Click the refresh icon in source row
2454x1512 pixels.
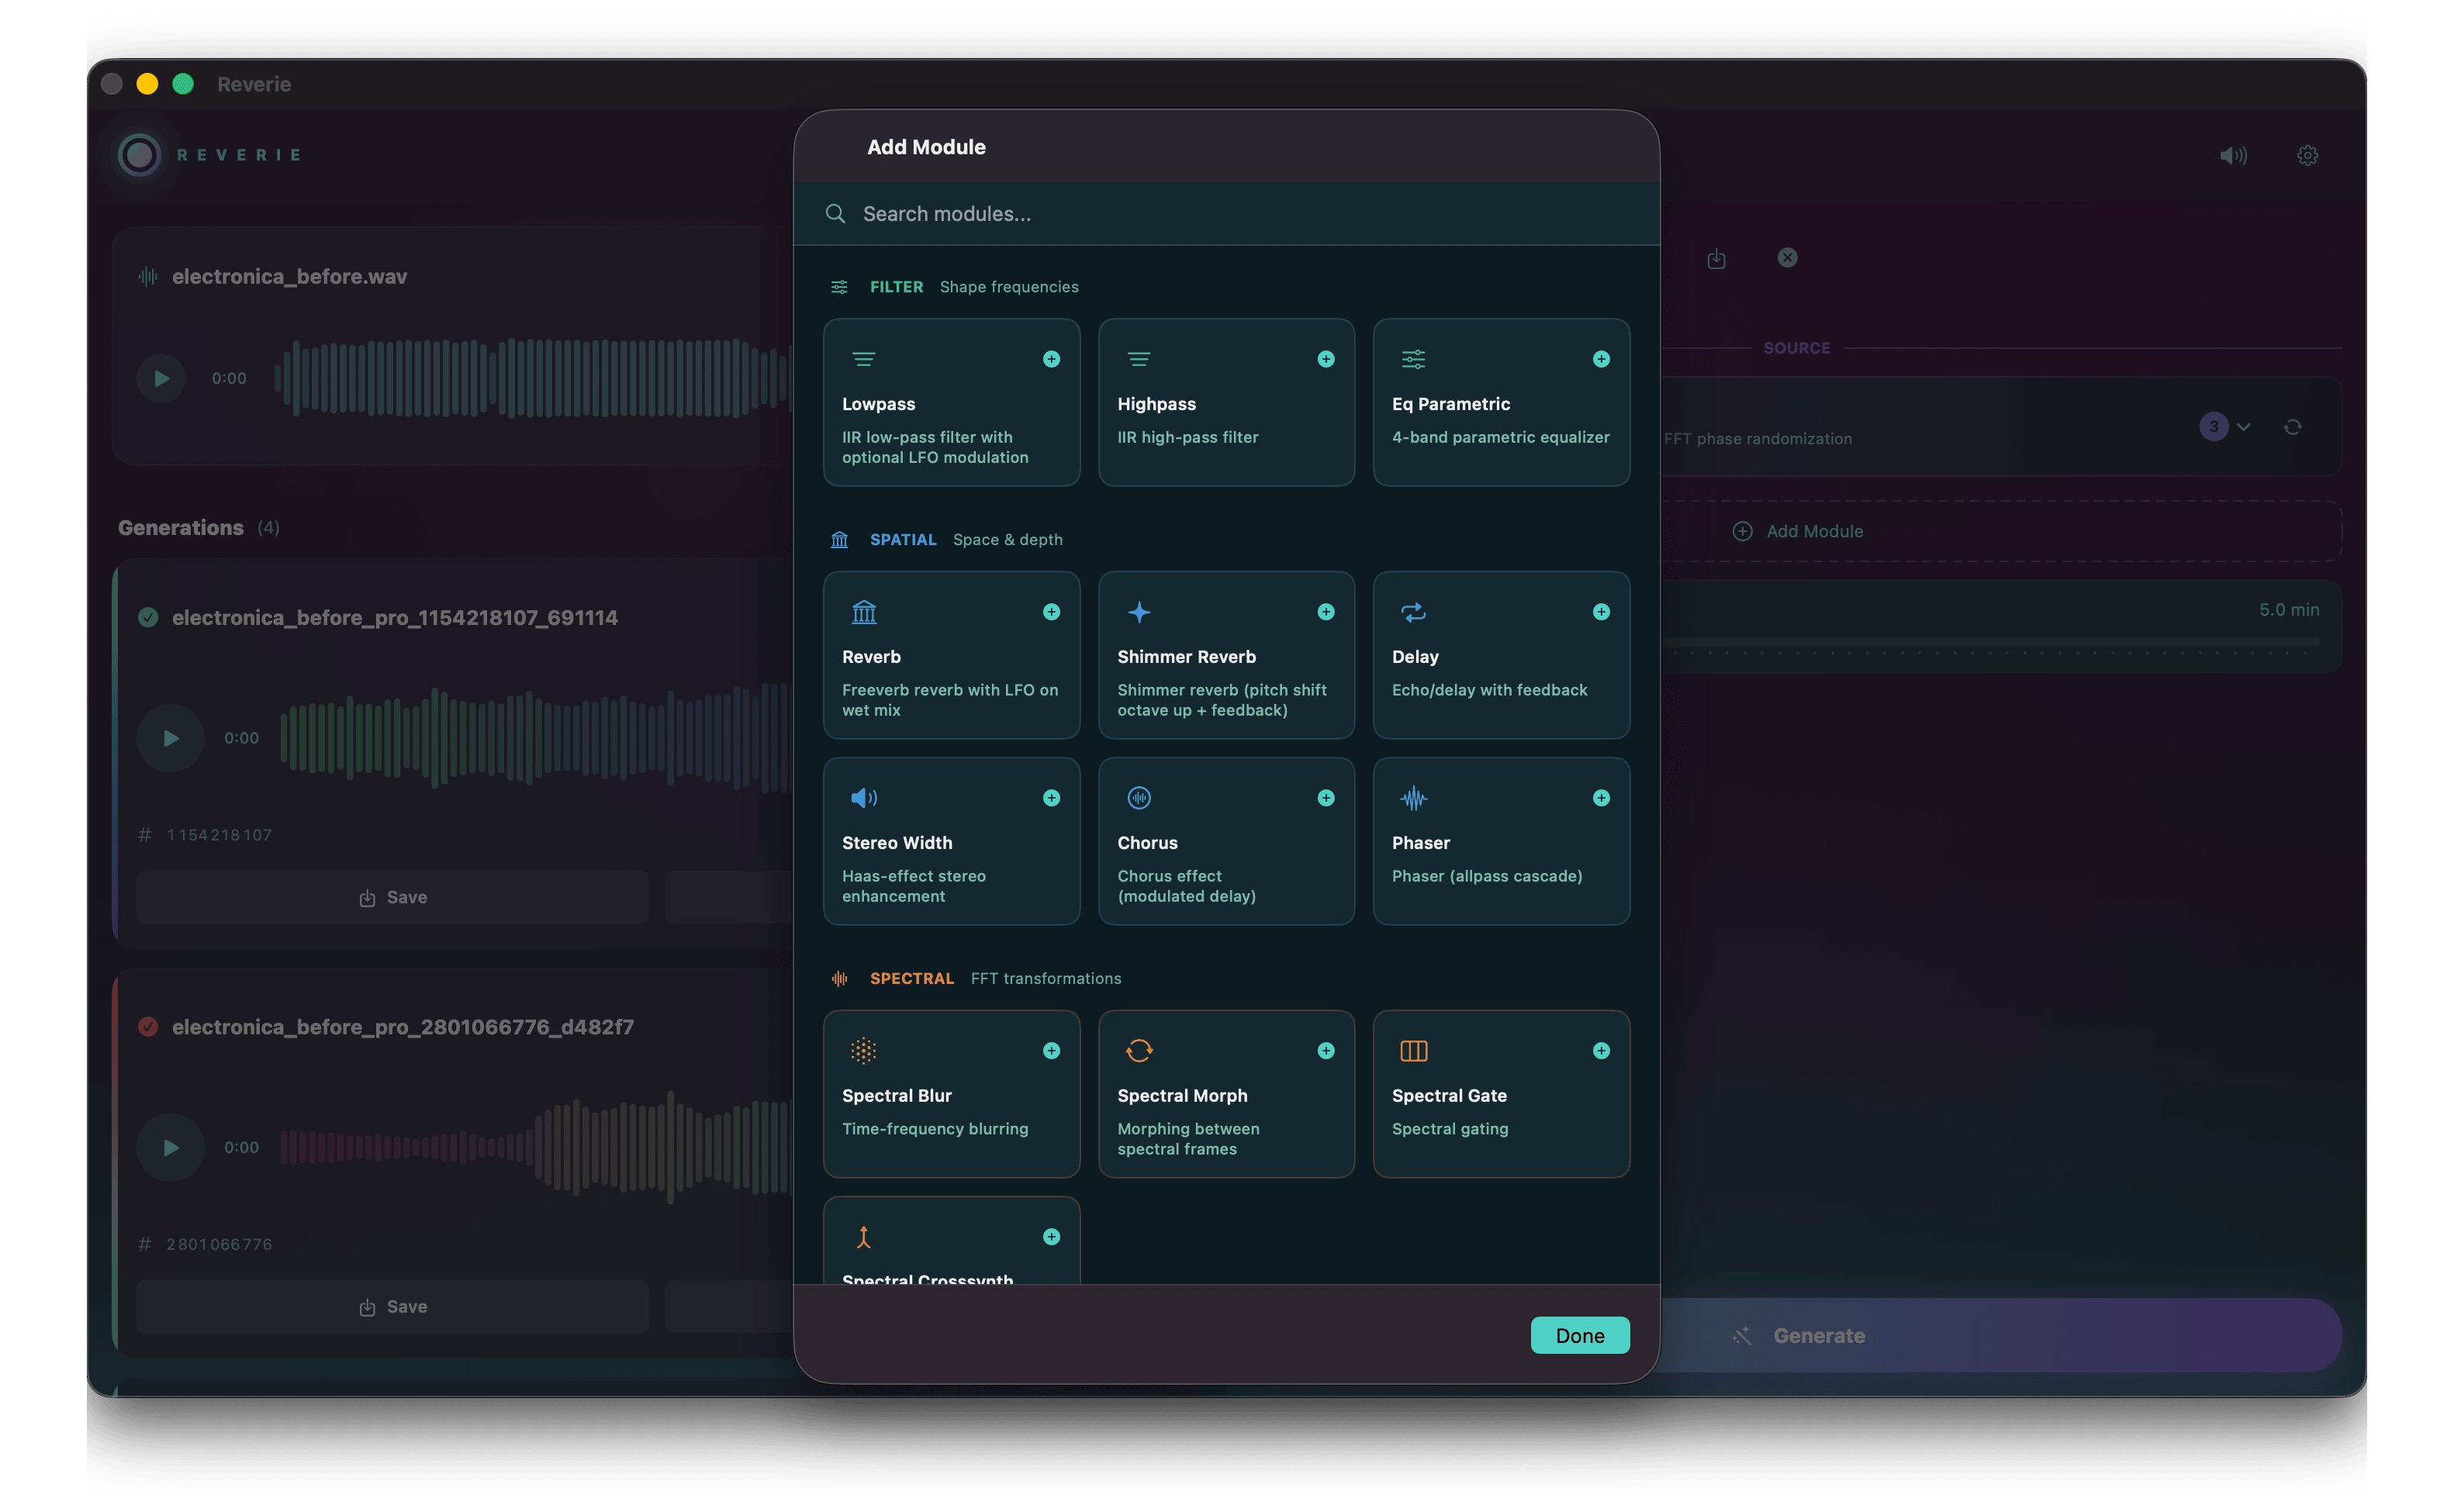pyautogui.click(x=2292, y=427)
